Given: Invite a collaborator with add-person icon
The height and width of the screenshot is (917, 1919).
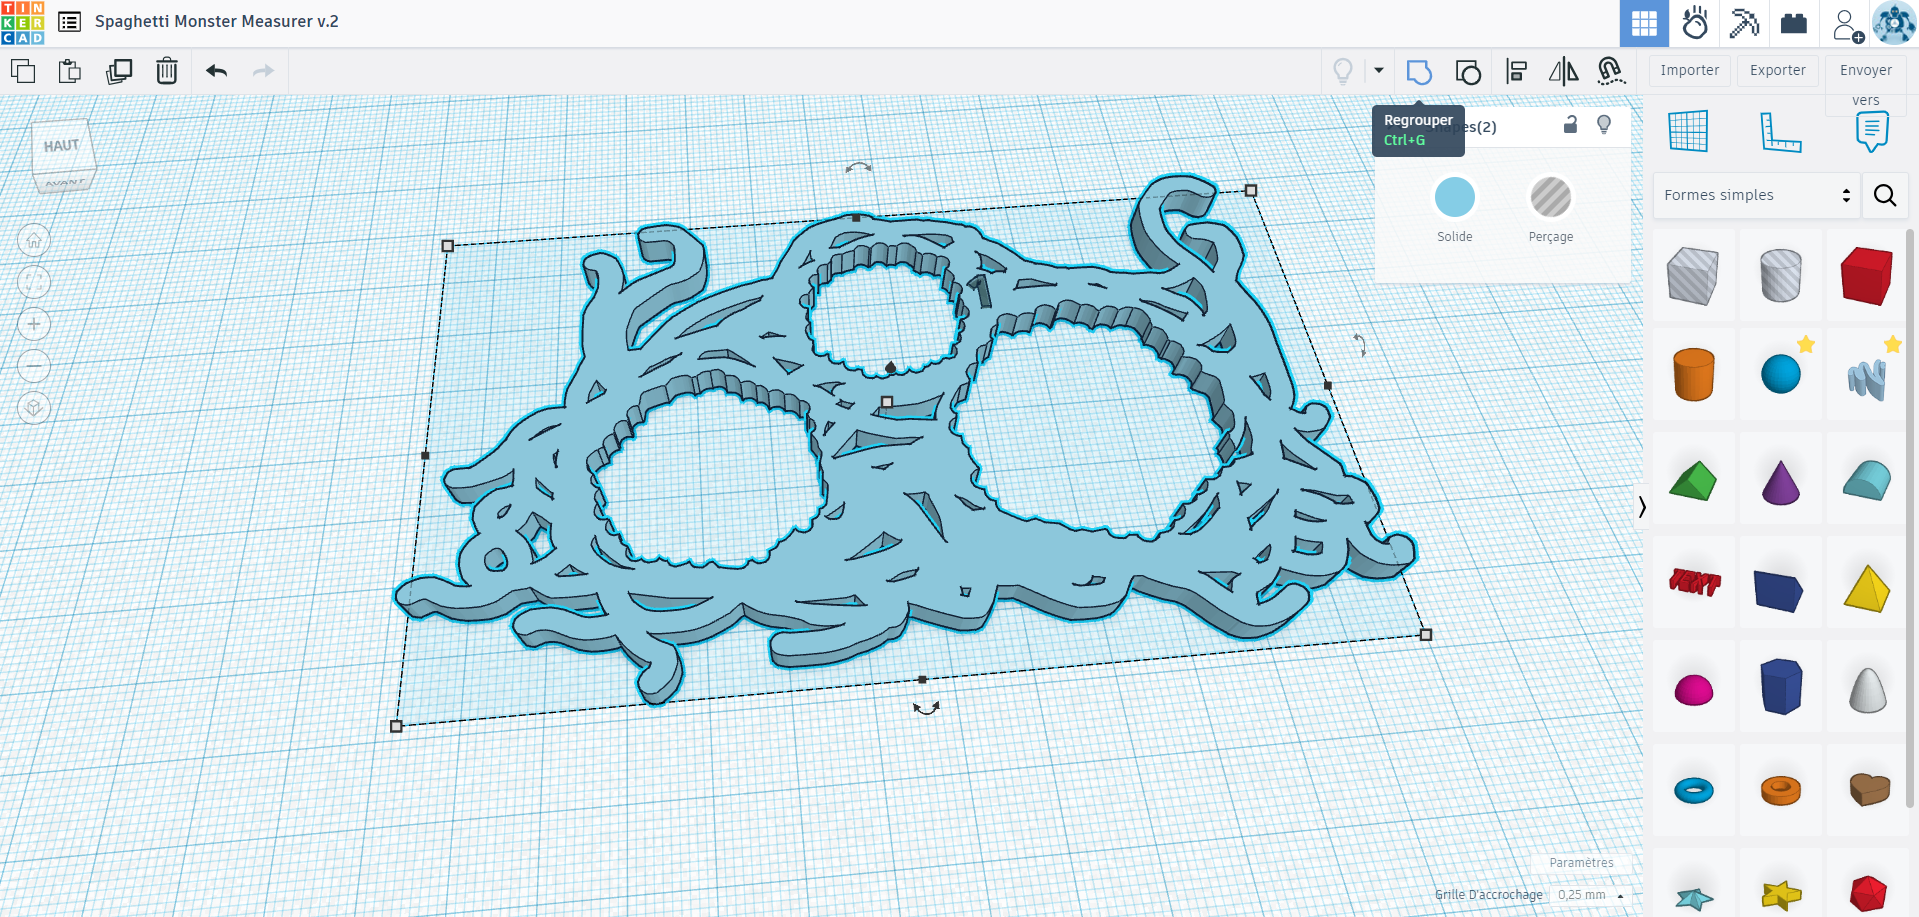Looking at the screenshot, I should coord(1847,25).
